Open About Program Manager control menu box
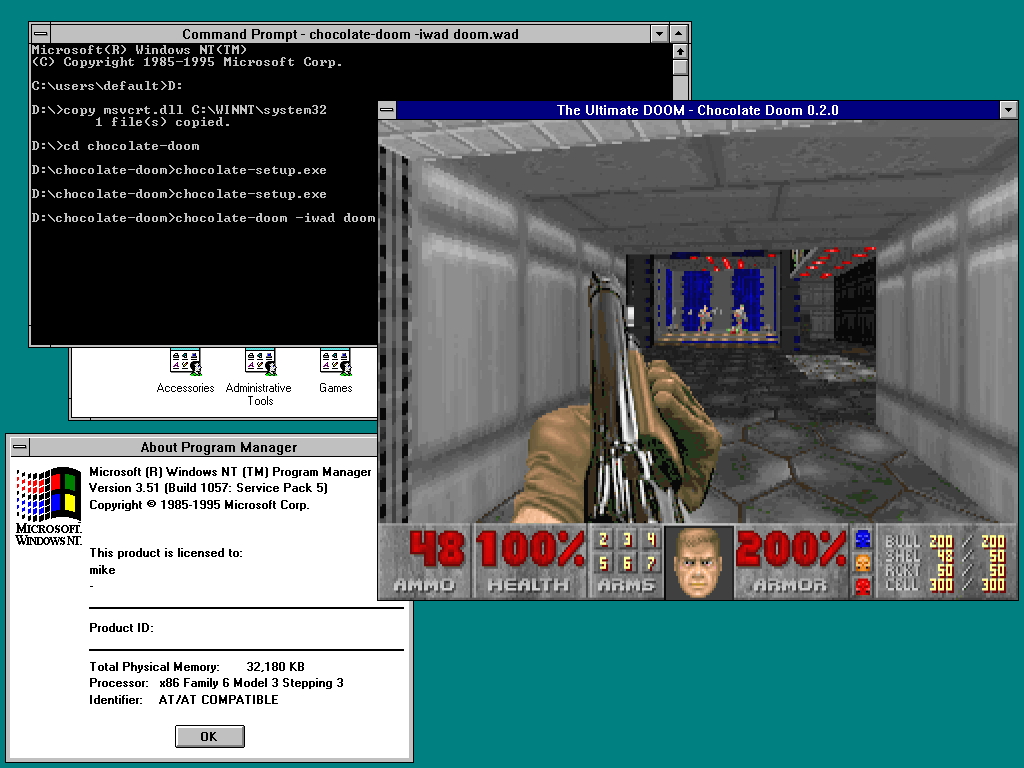The image size is (1024, 768). [19, 447]
